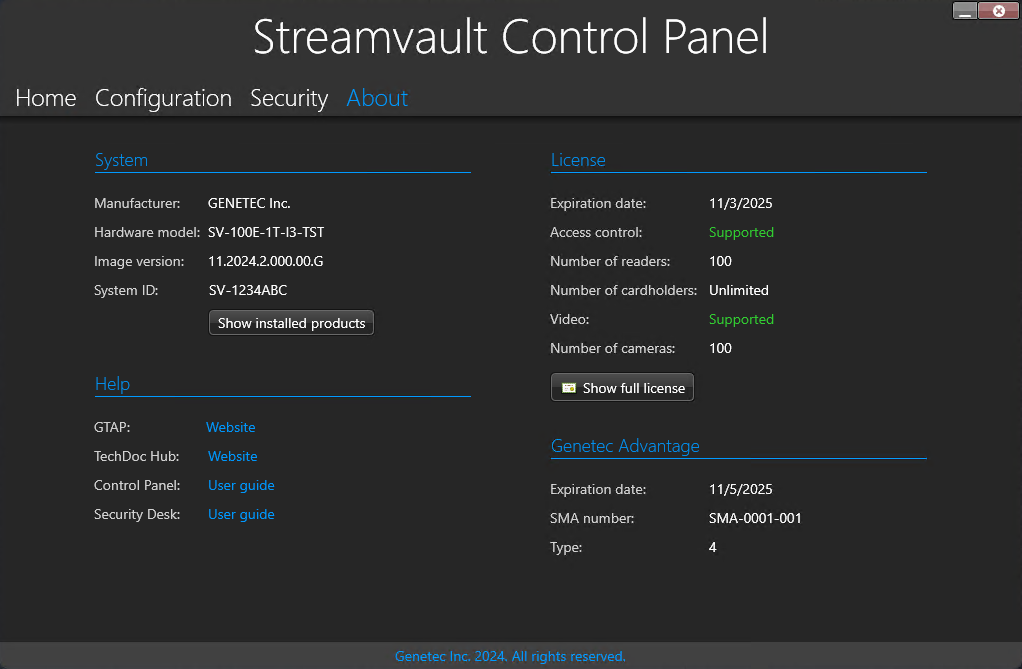Open the TechDoc Hub Website link
1022x669 pixels.
pyautogui.click(x=233, y=456)
